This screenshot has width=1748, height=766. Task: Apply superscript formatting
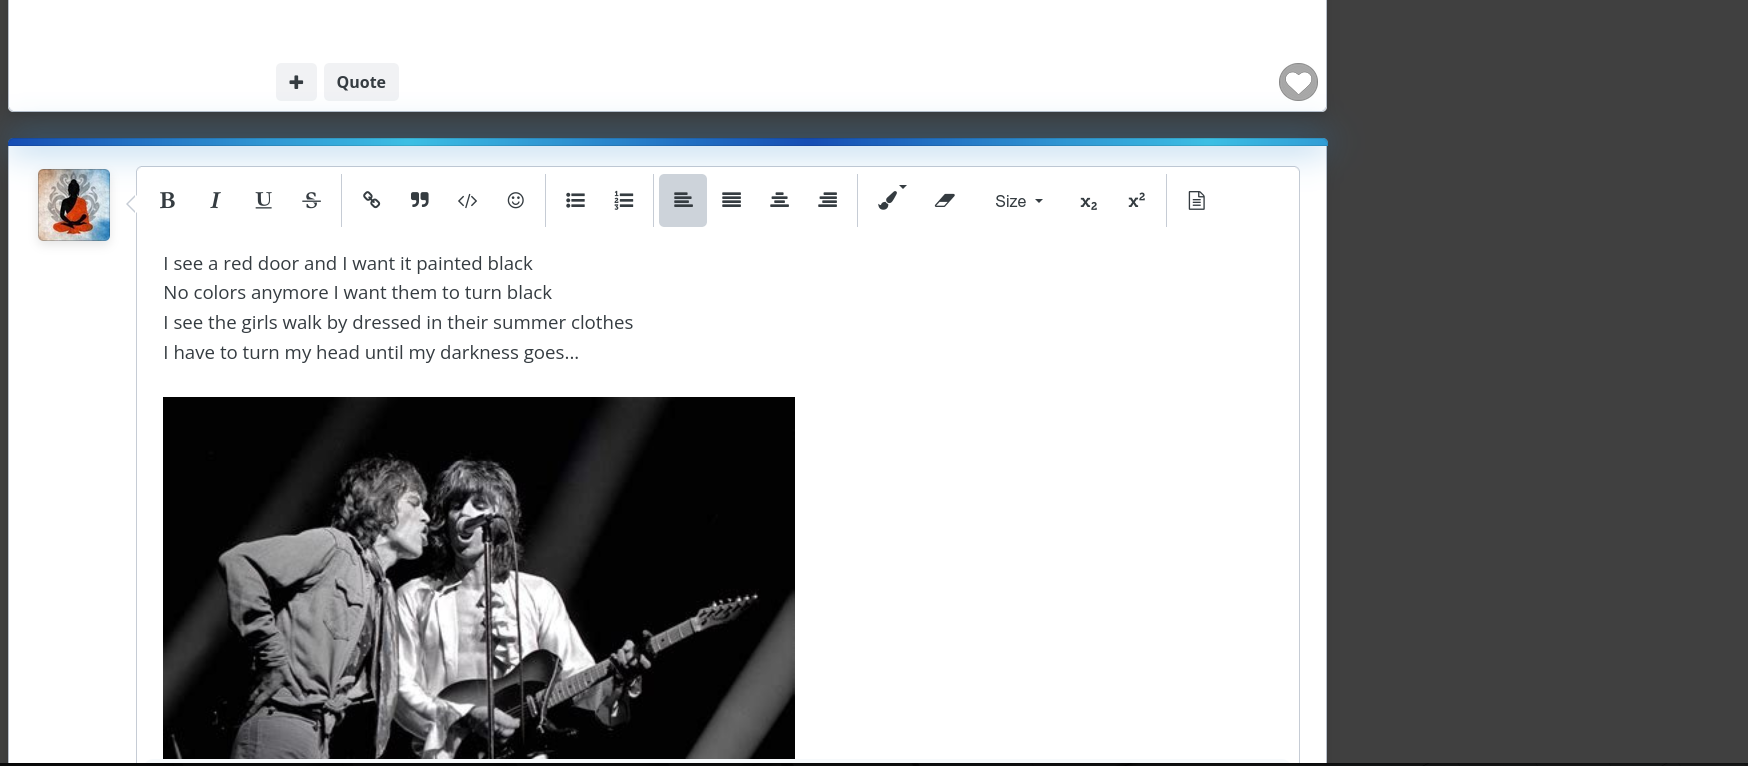point(1137,201)
